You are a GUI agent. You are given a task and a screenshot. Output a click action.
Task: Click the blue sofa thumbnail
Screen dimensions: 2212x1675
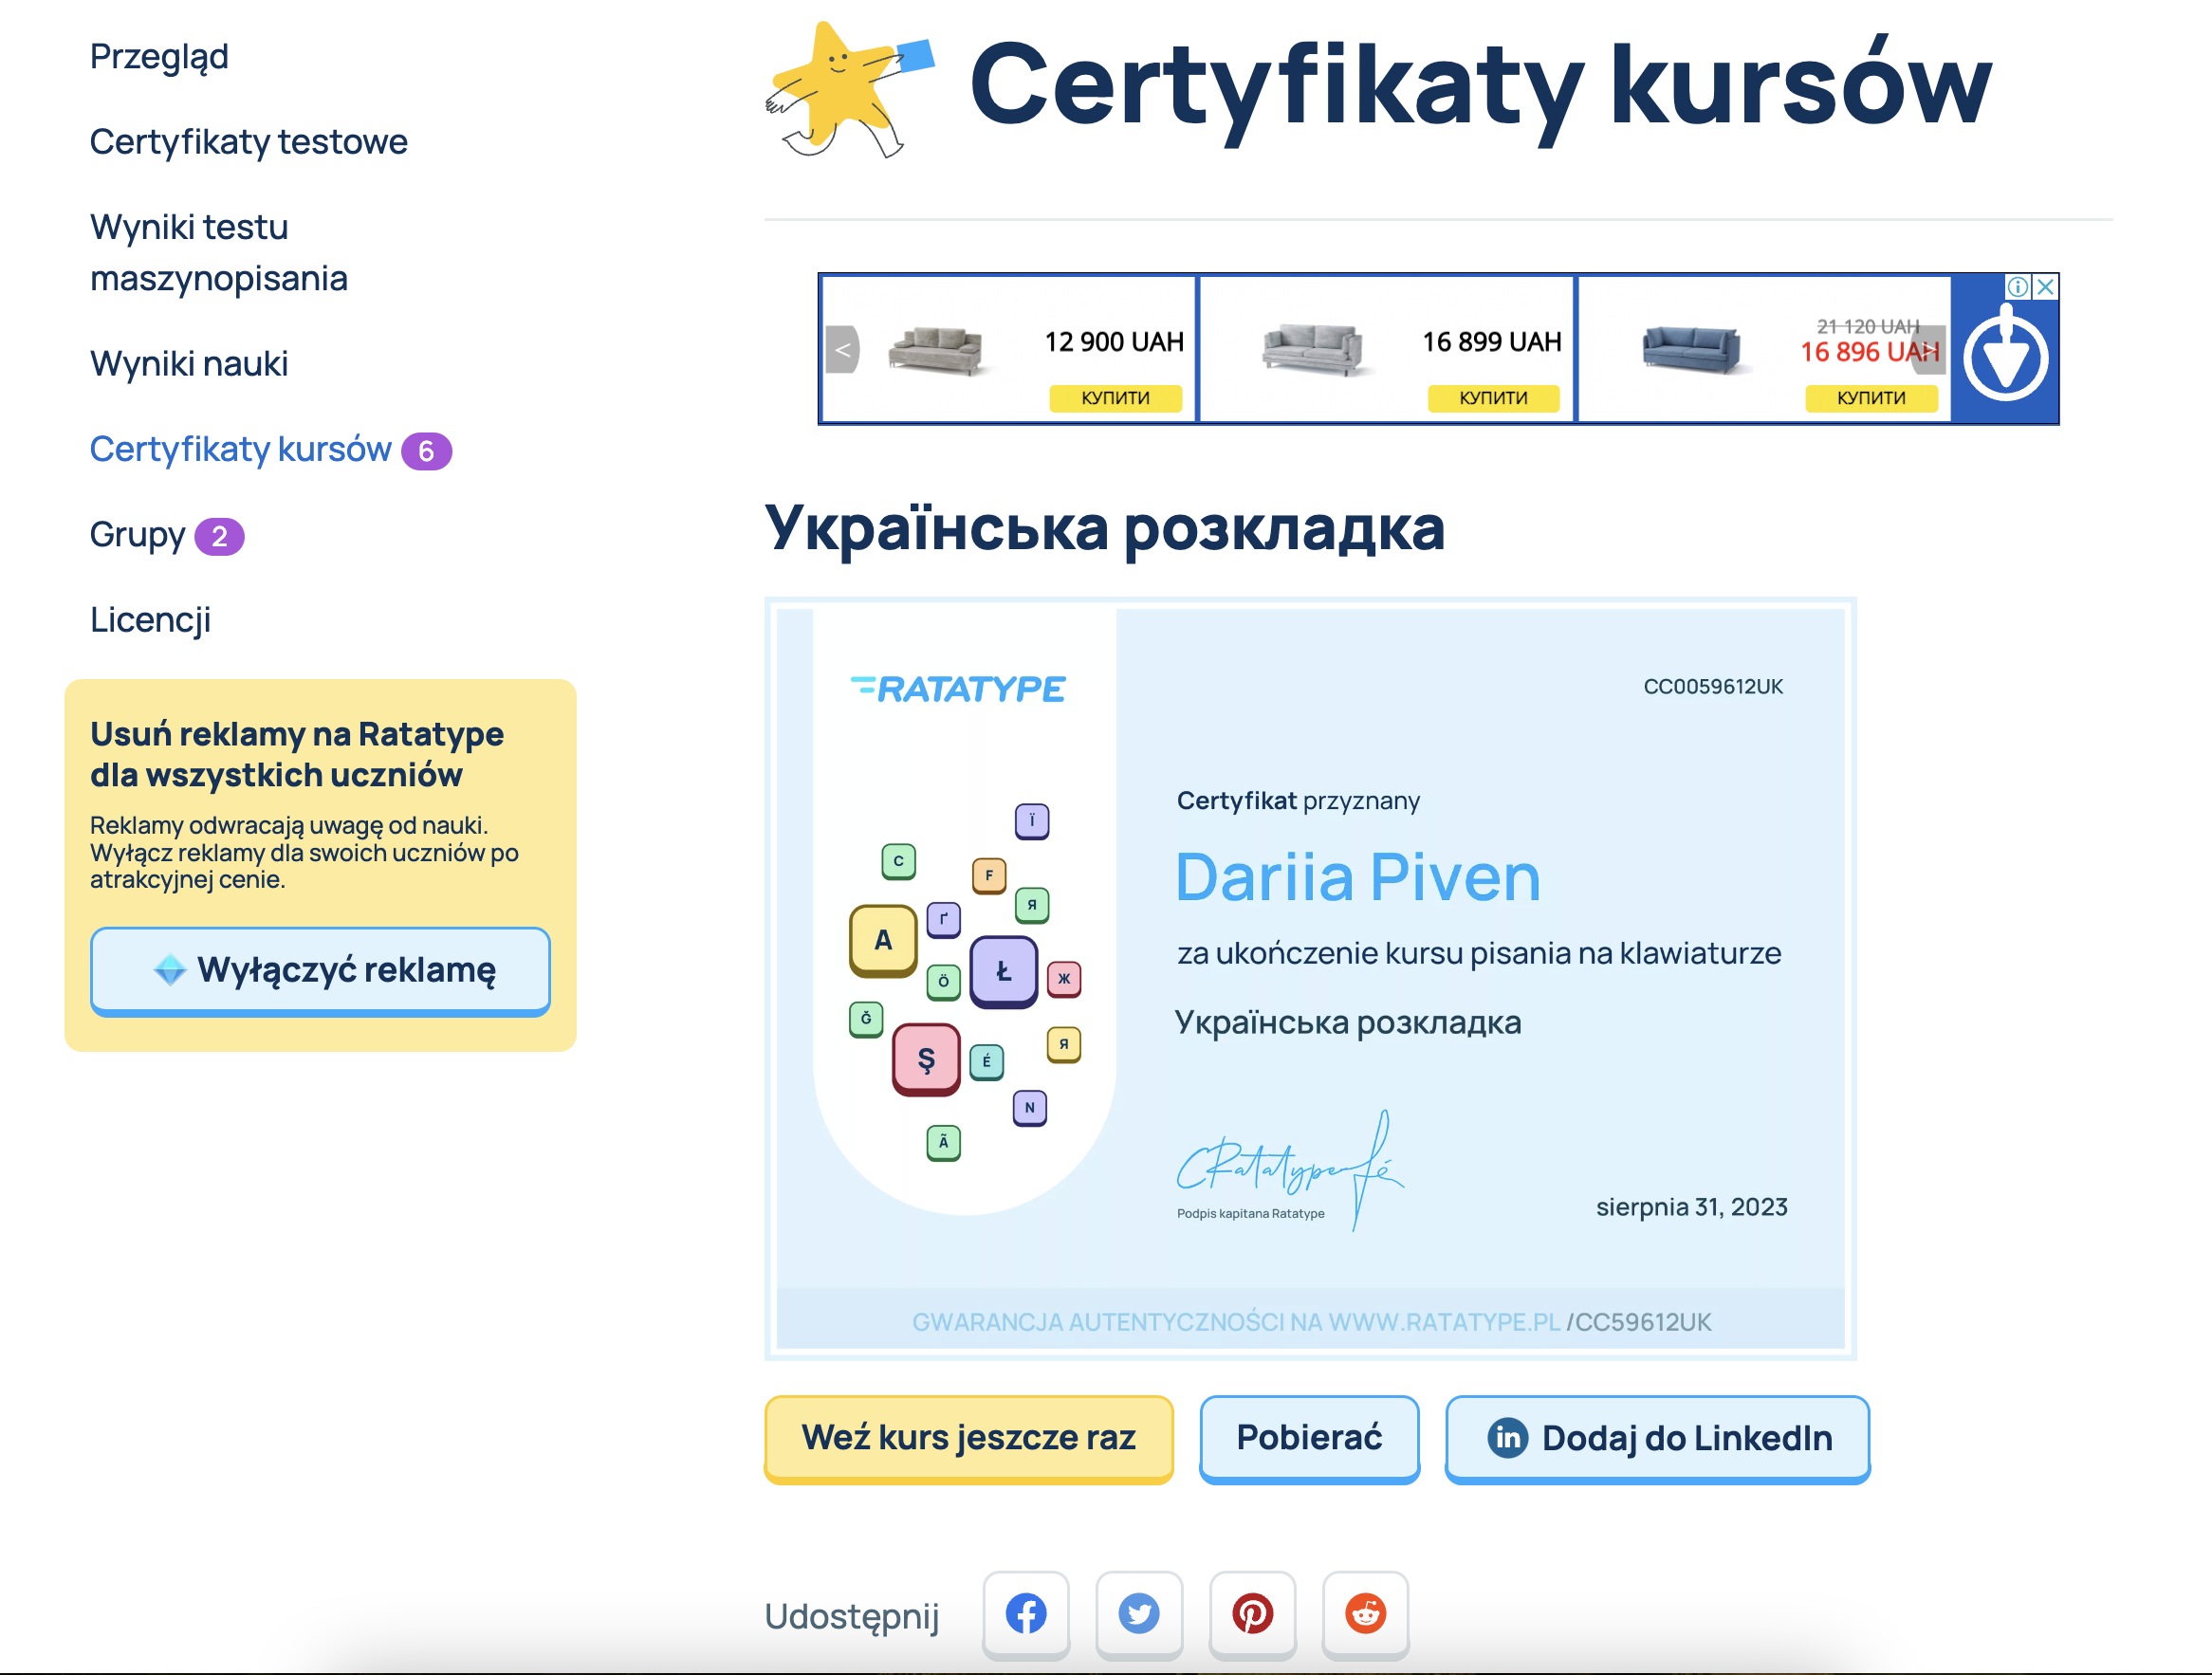[x=1691, y=350]
